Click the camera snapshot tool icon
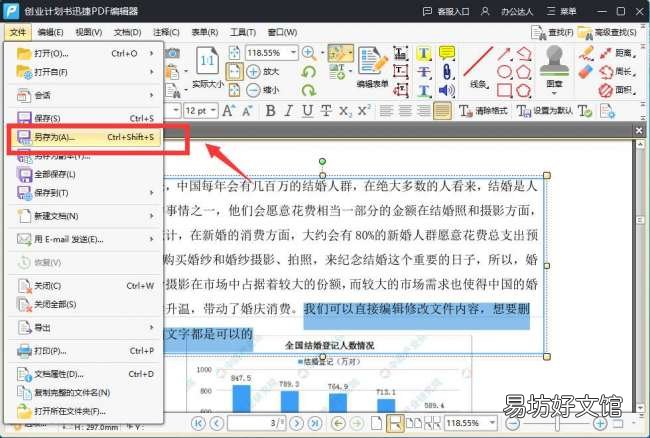The image size is (650, 438). point(172,53)
